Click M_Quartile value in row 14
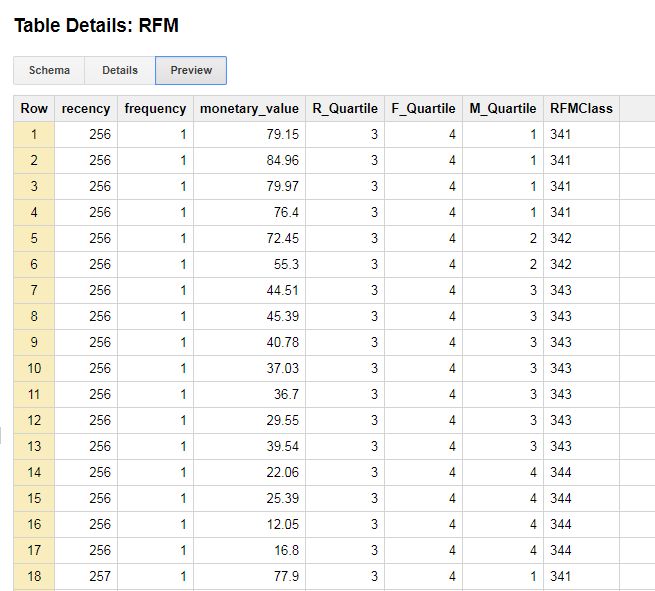The image size is (655, 591). (x=533, y=472)
